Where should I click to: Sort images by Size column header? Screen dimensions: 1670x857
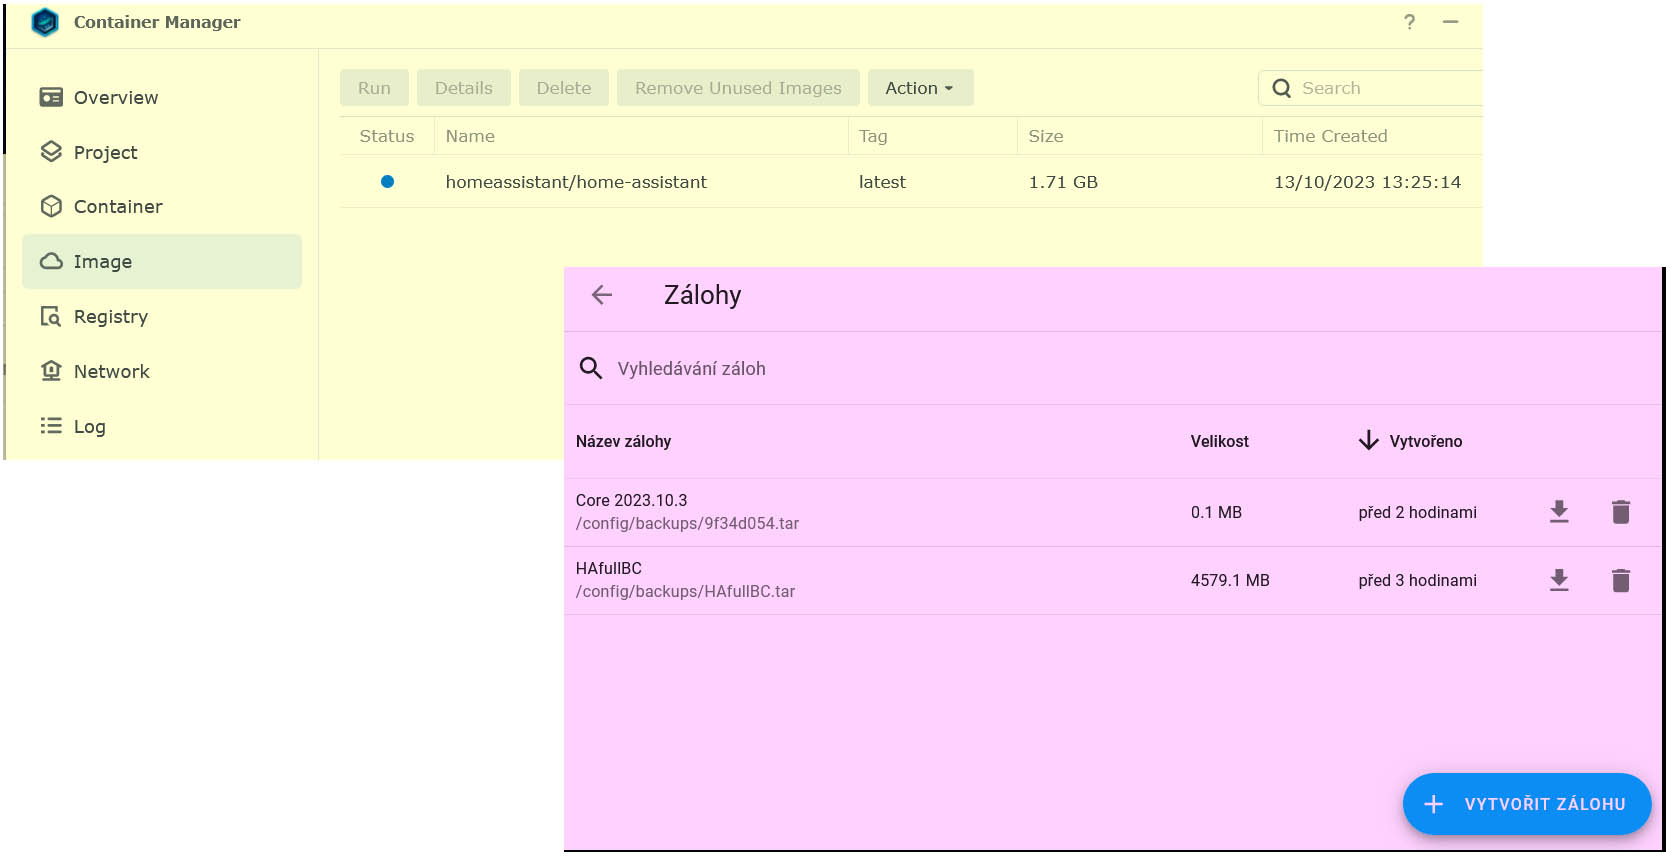click(x=1140, y=136)
